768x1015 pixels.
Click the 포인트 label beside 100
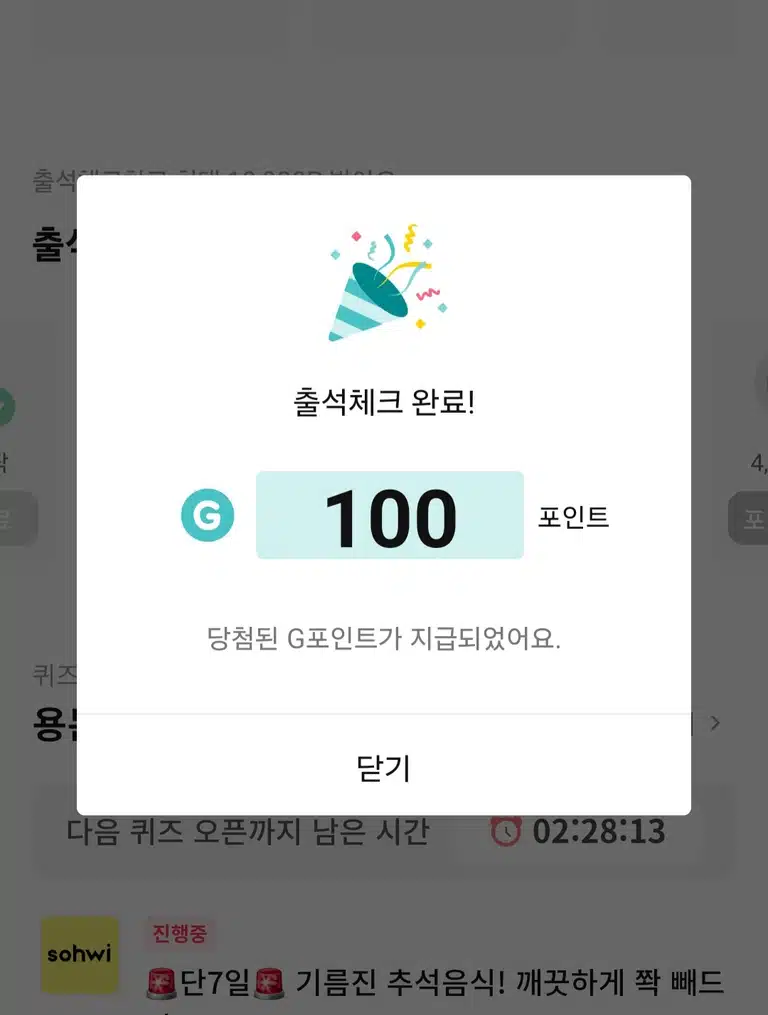click(573, 517)
